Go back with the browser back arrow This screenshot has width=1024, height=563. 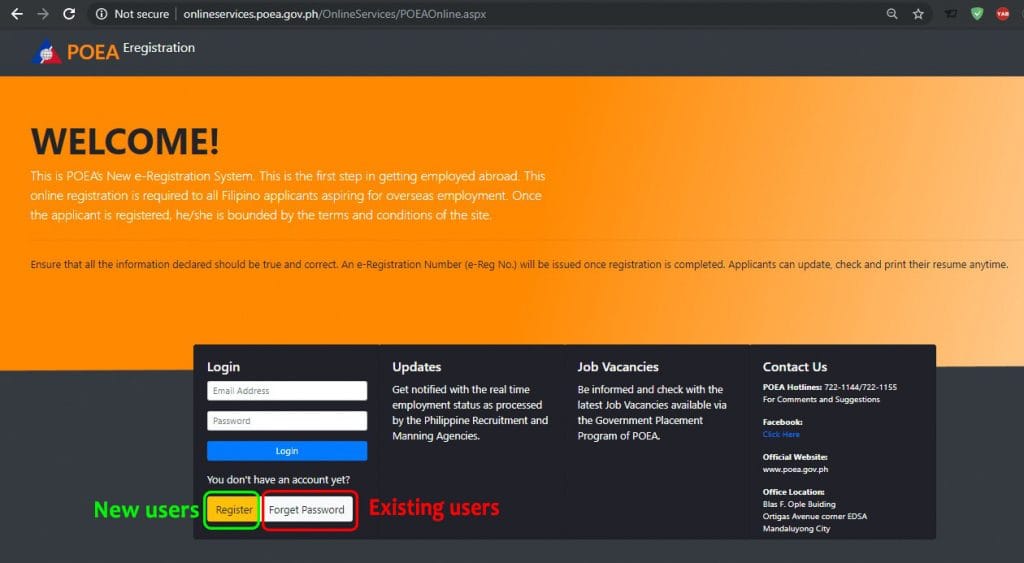click(17, 14)
